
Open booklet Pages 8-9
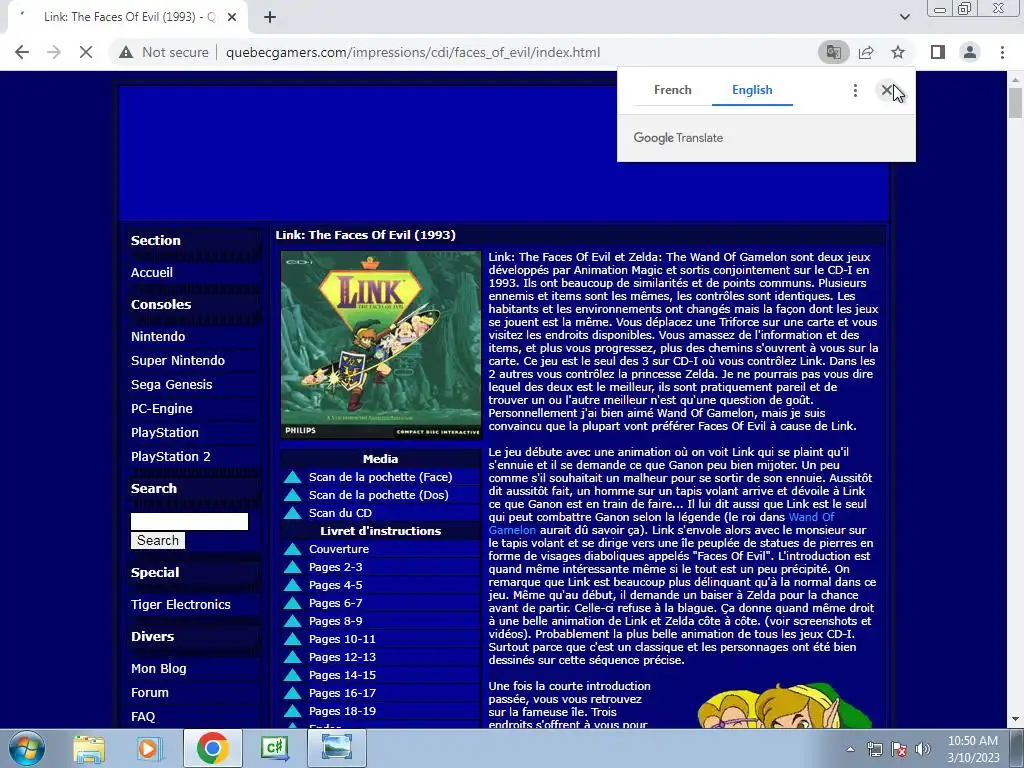click(336, 621)
